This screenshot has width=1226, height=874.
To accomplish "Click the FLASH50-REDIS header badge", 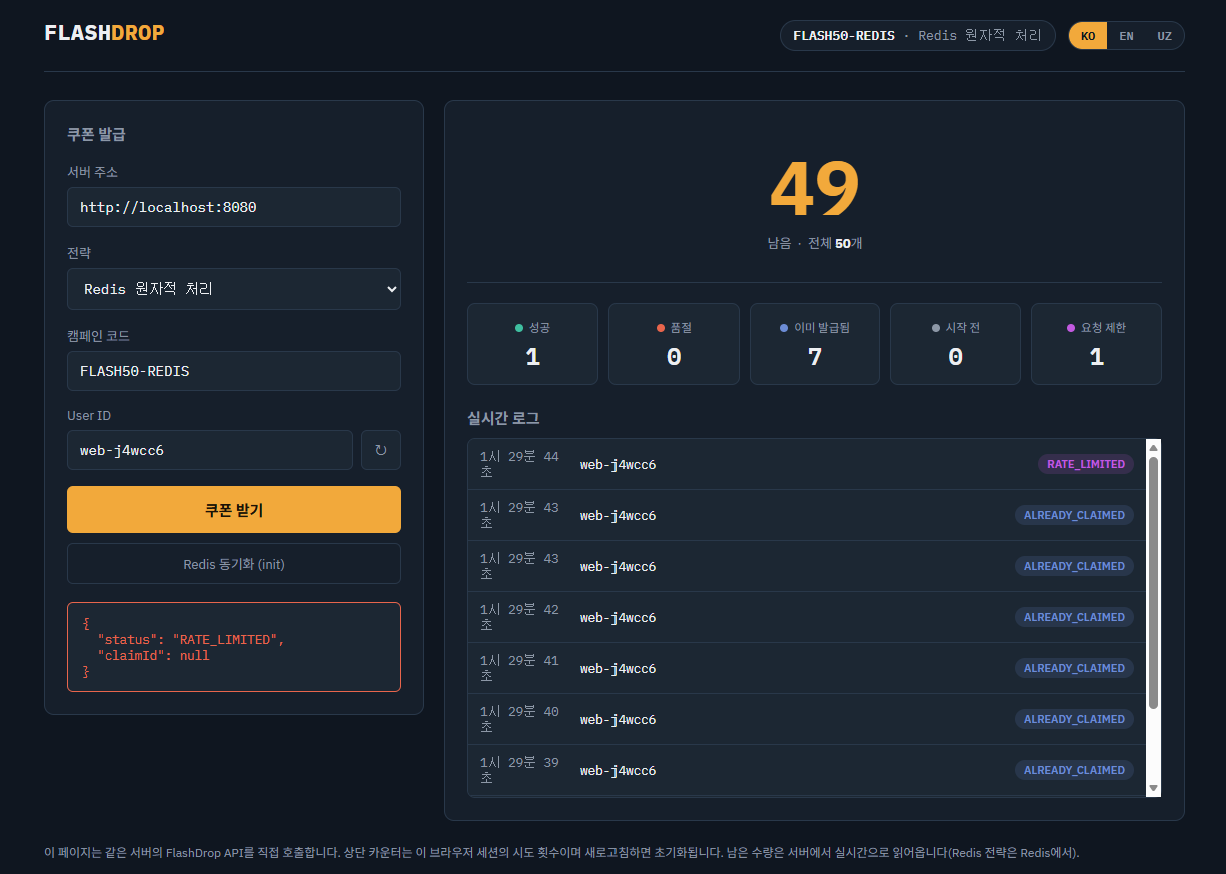I will coord(918,36).
